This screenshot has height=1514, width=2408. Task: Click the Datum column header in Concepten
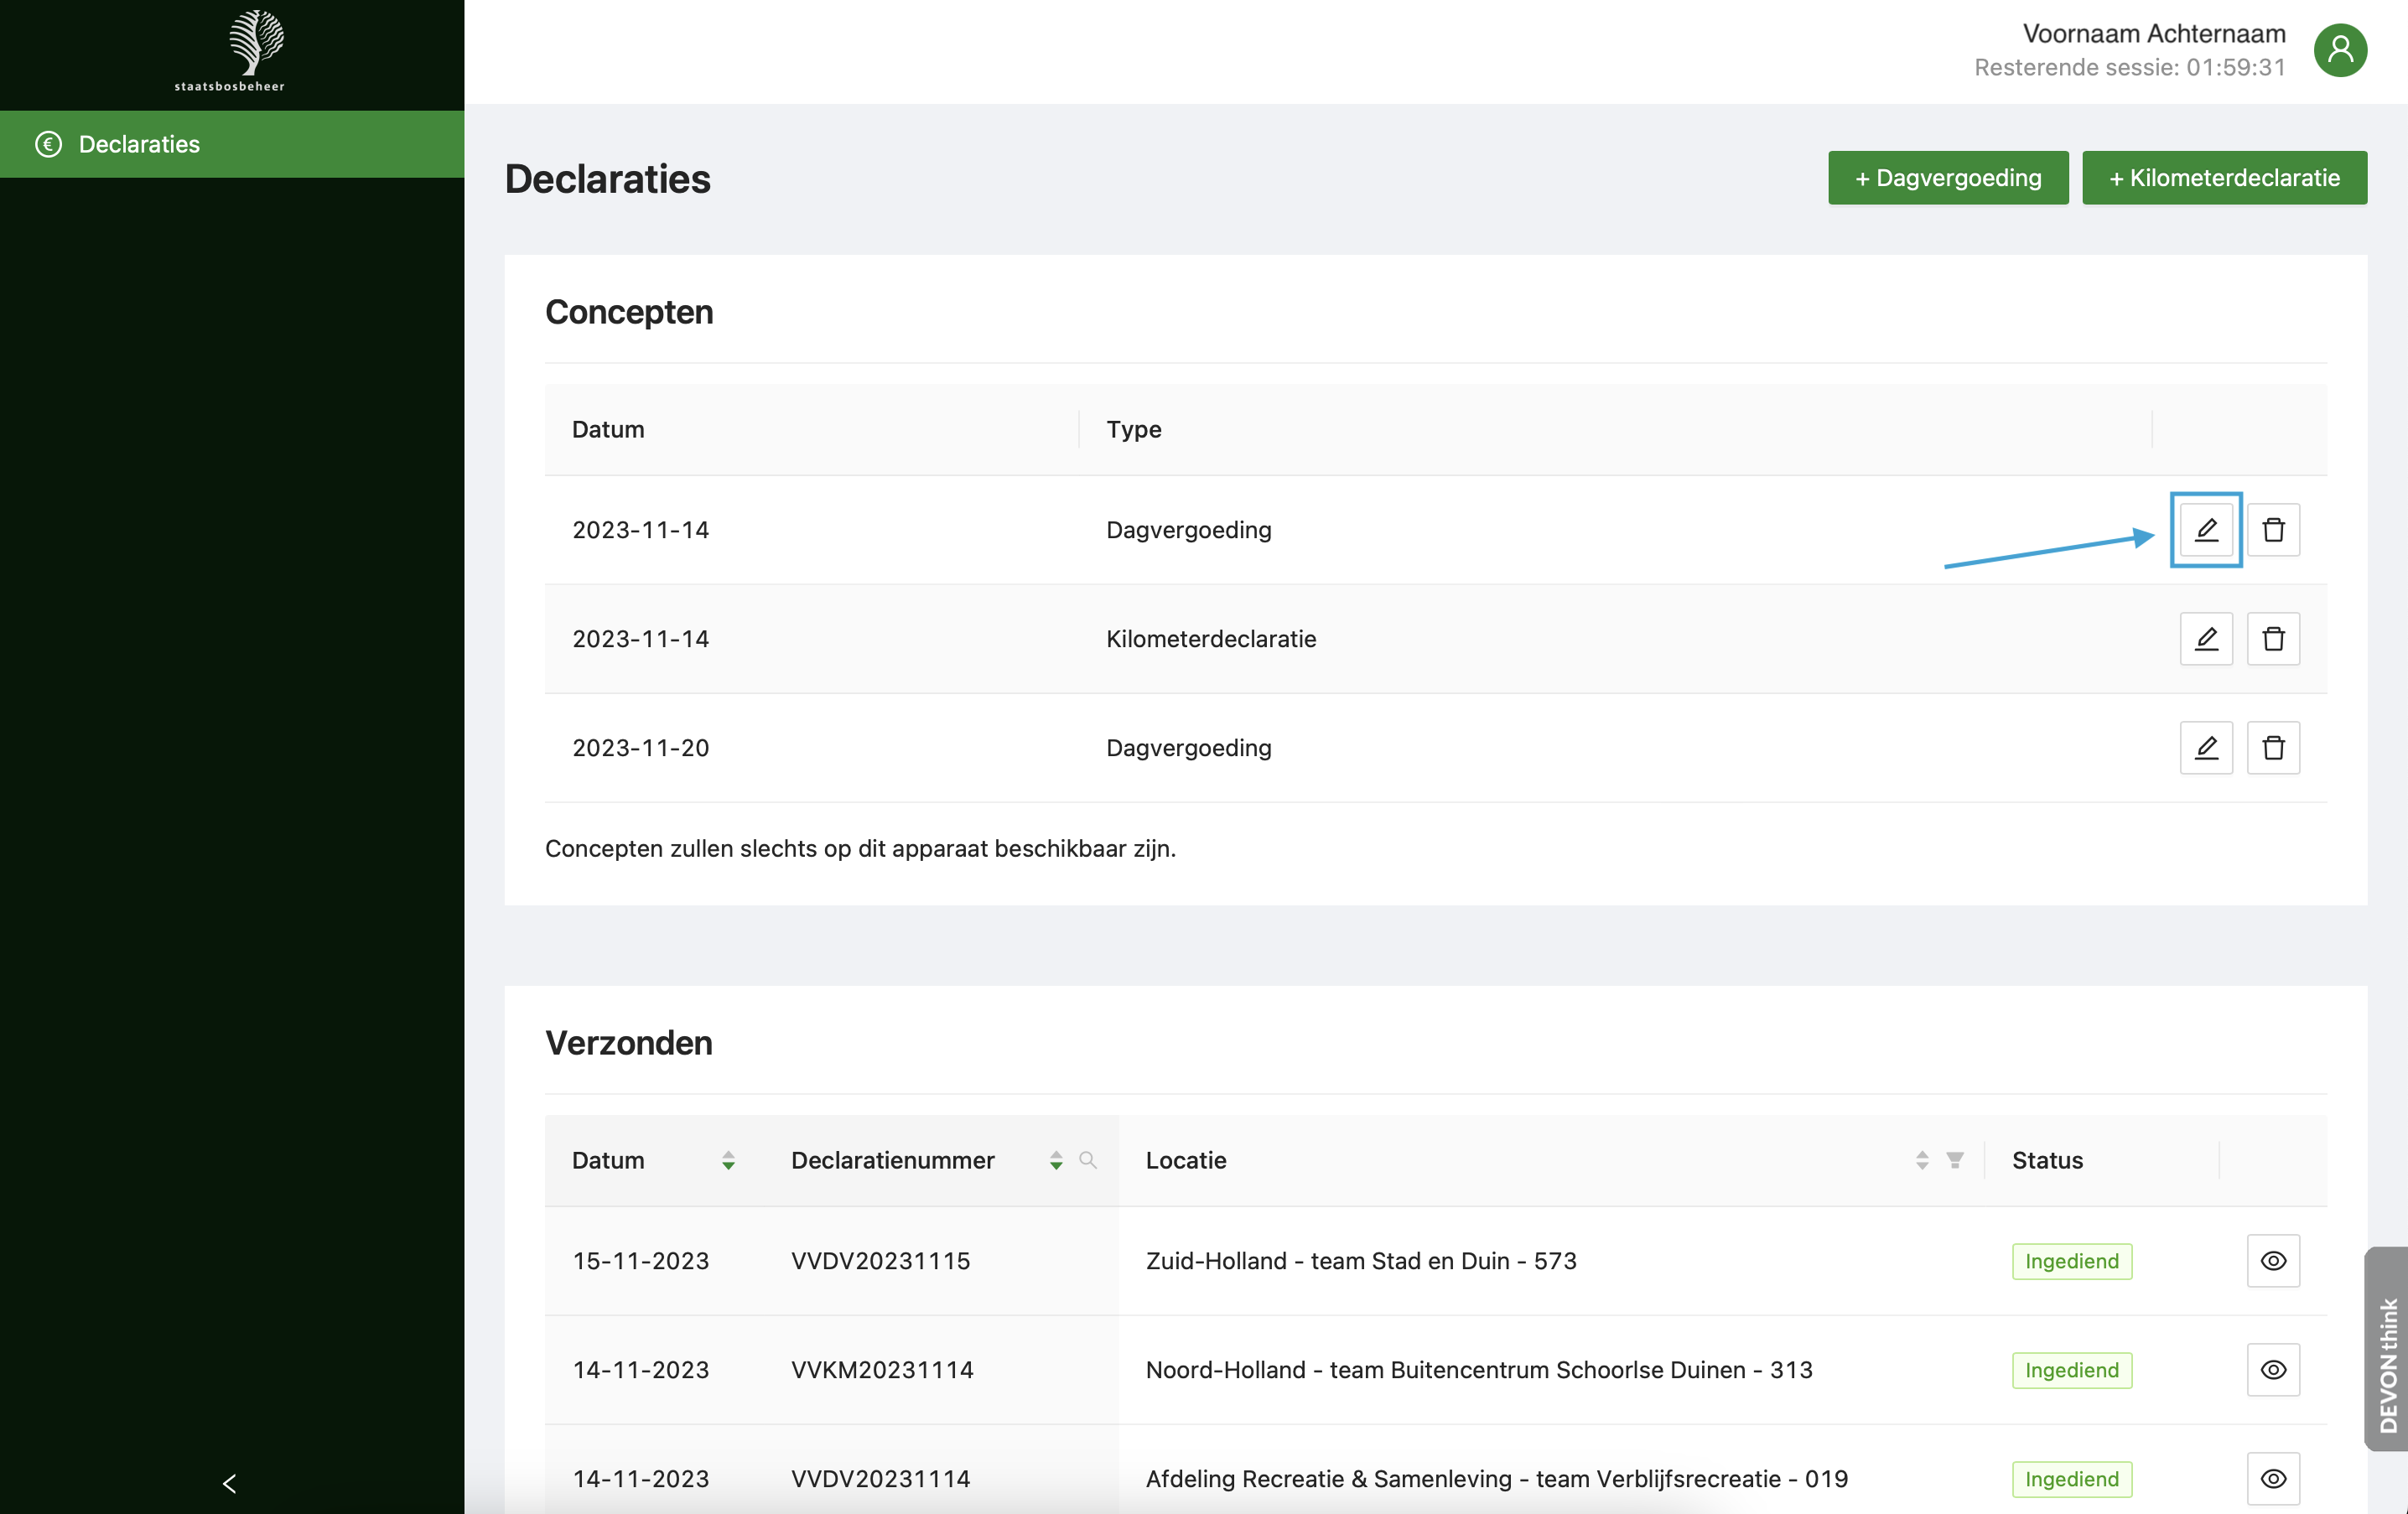[x=608, y=429]
